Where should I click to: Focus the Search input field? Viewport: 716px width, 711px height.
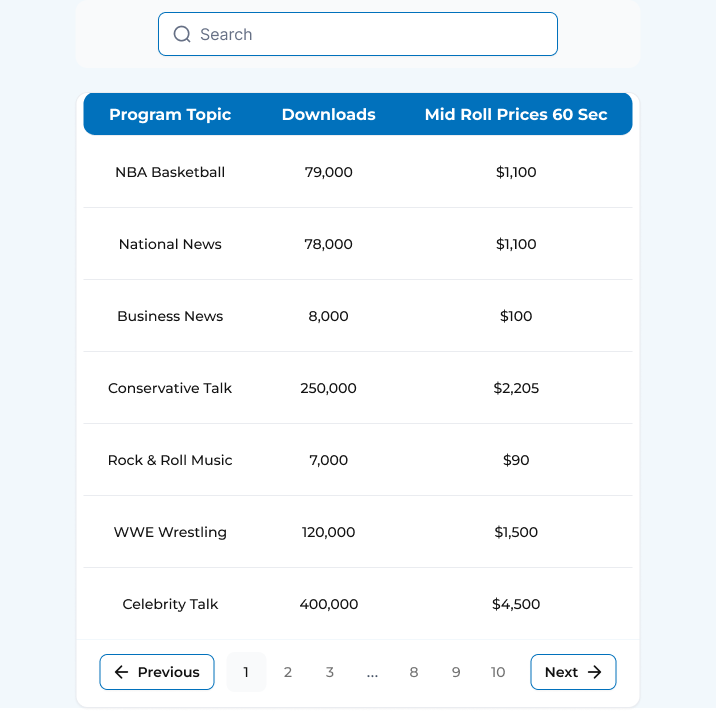[370, 35]
